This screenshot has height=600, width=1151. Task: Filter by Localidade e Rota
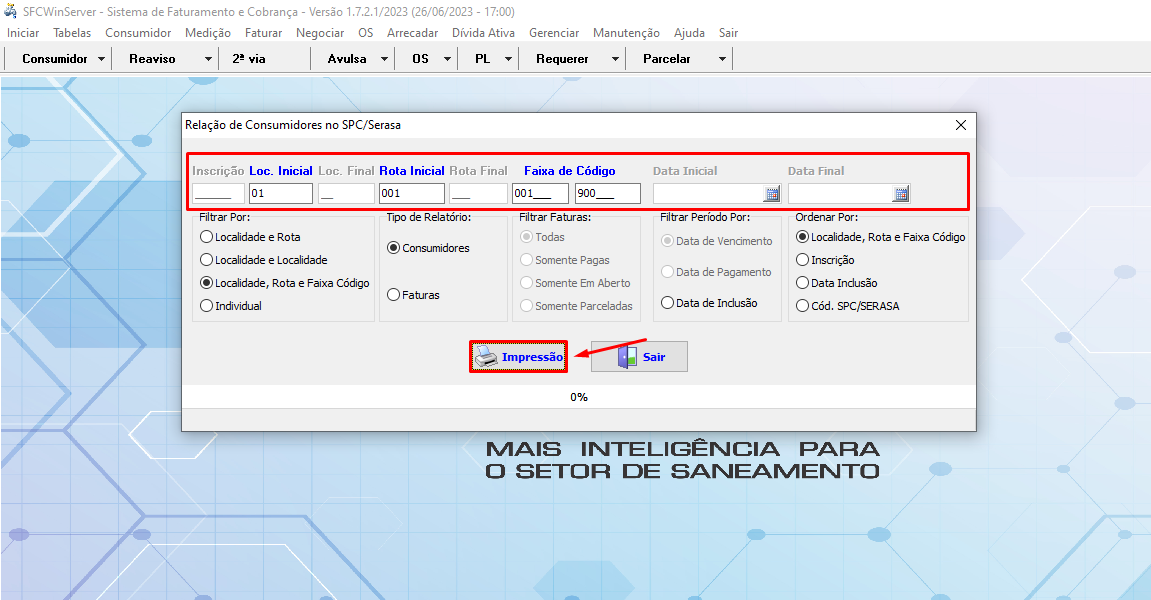tap(207, 237)
